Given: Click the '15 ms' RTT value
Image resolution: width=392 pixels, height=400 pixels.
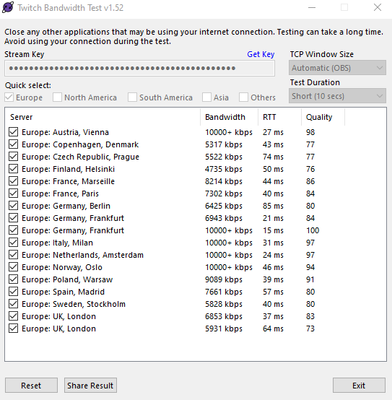Looking at the screenshot, I should pyautogui.click(x=273, y=230).
